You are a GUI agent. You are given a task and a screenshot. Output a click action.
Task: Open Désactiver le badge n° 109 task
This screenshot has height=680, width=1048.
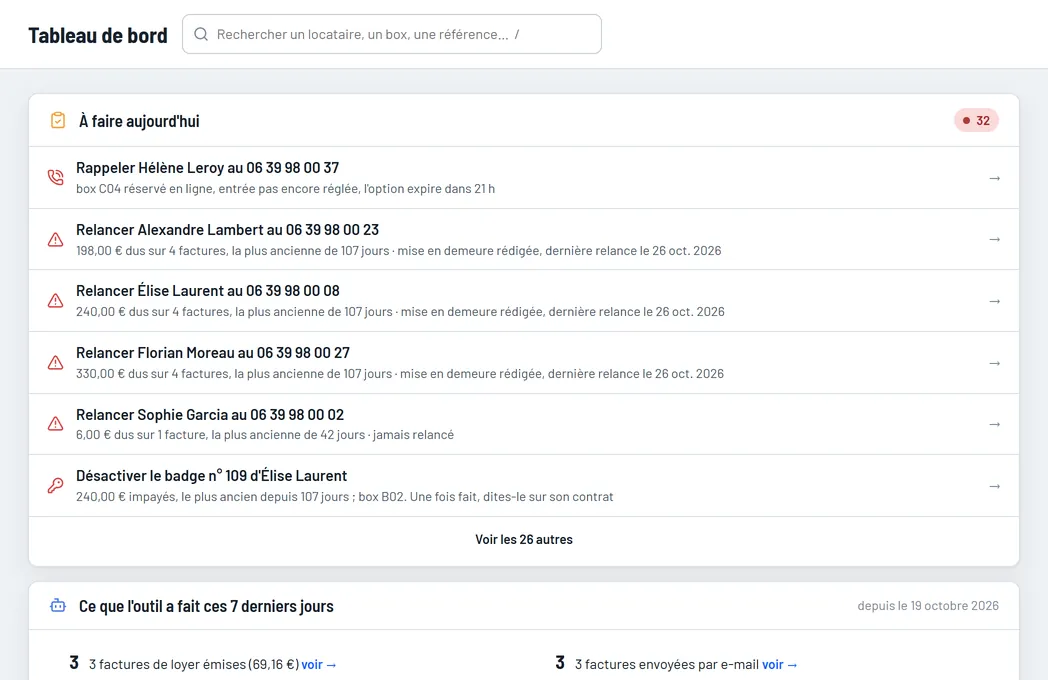[524, 485]
